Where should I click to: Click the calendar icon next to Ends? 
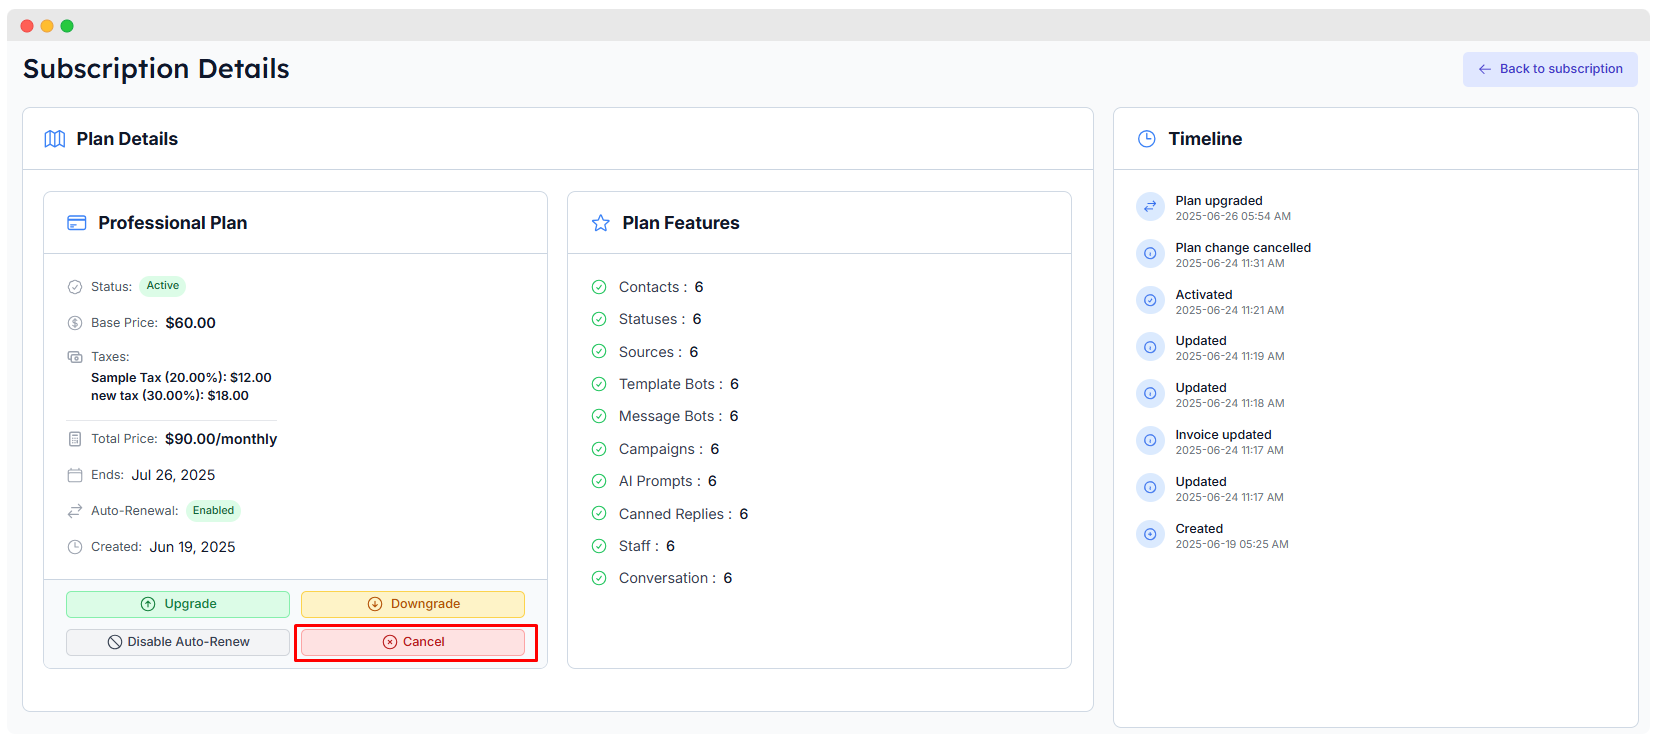coord(75,475)
